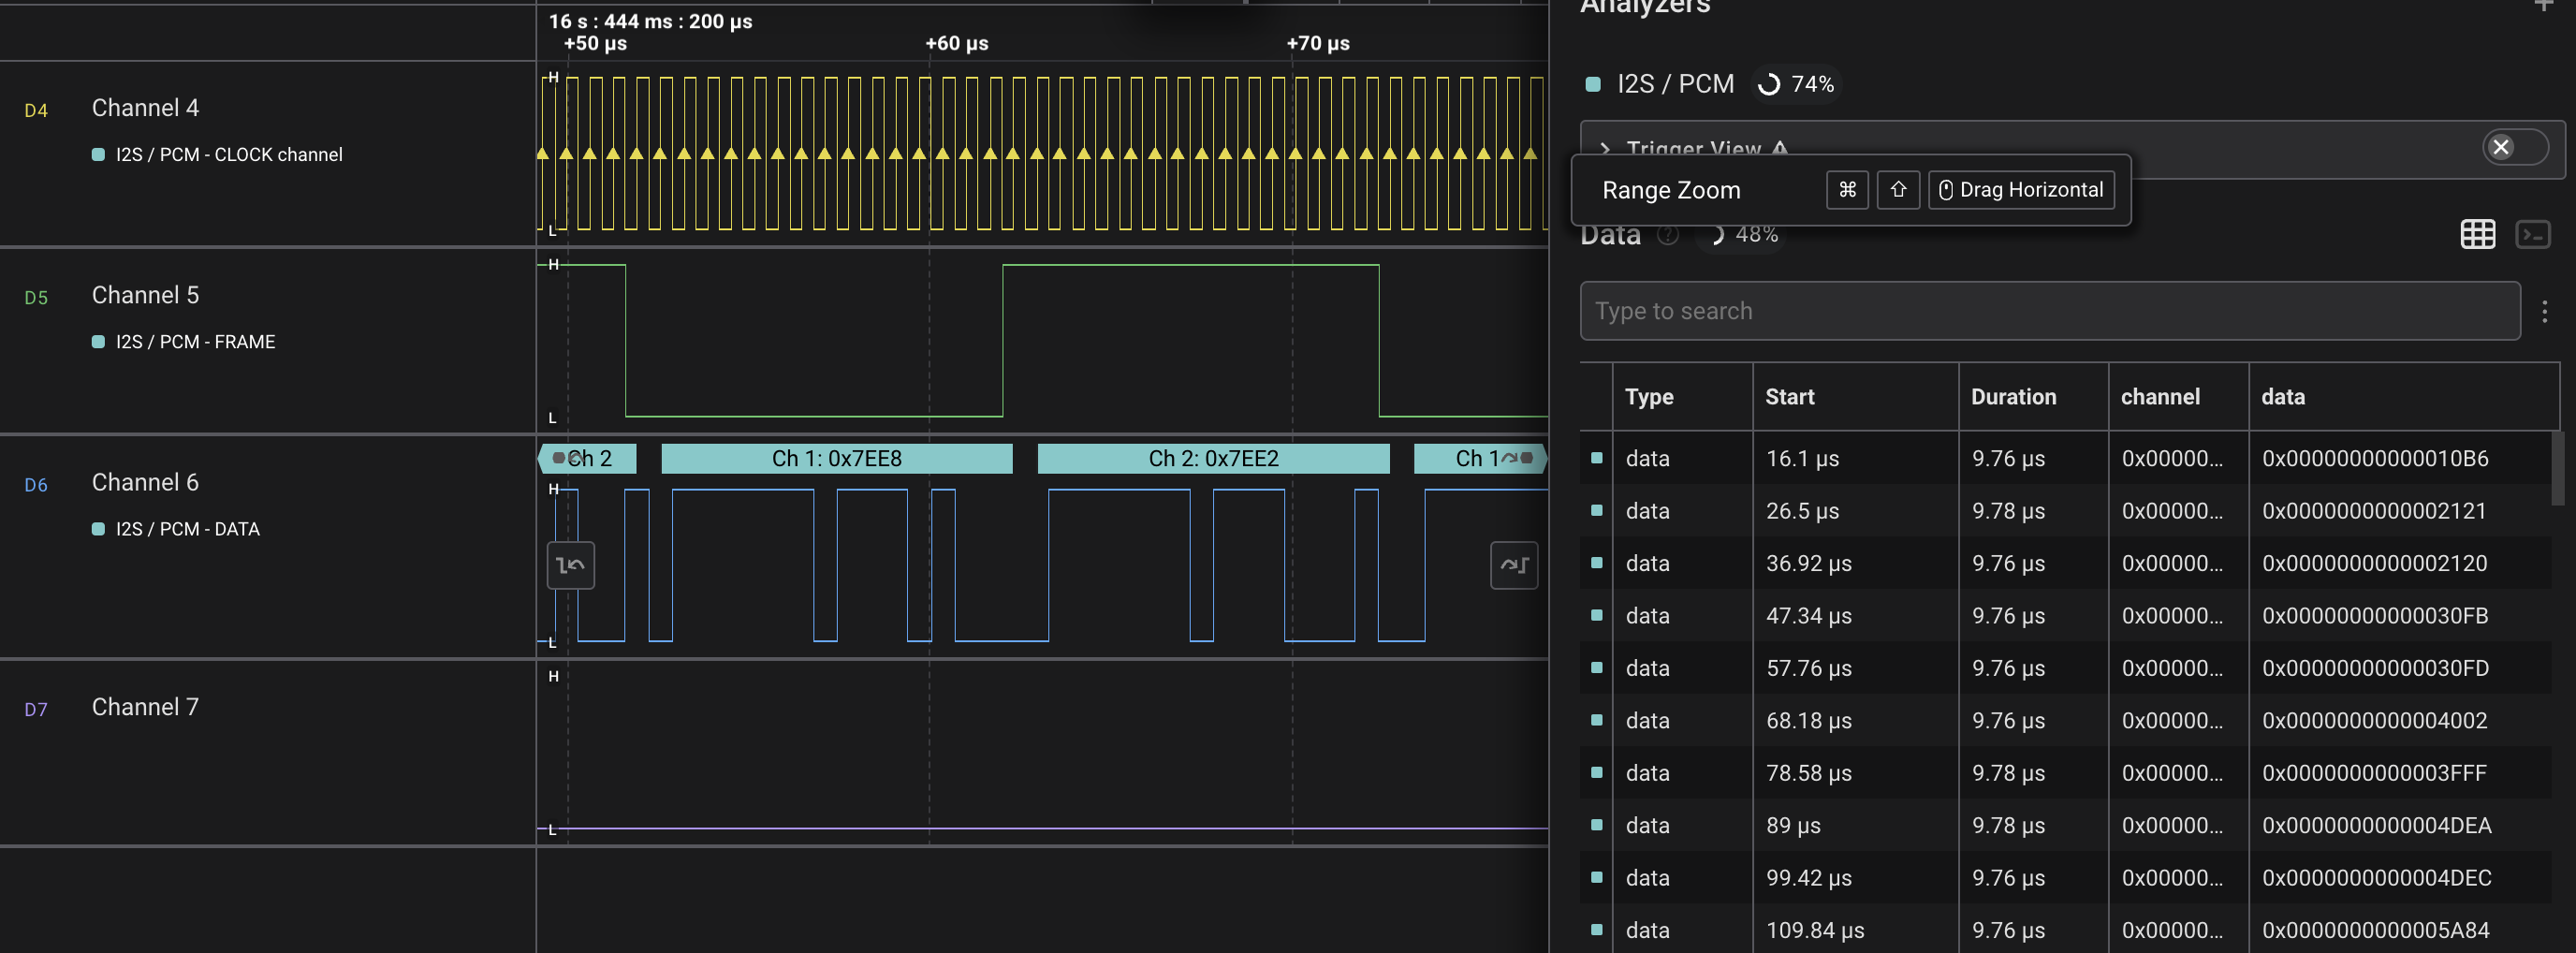This screenshot has height=953, width=2576.
Task: Expand the Trigger View section
Action: click(1605, 148)
